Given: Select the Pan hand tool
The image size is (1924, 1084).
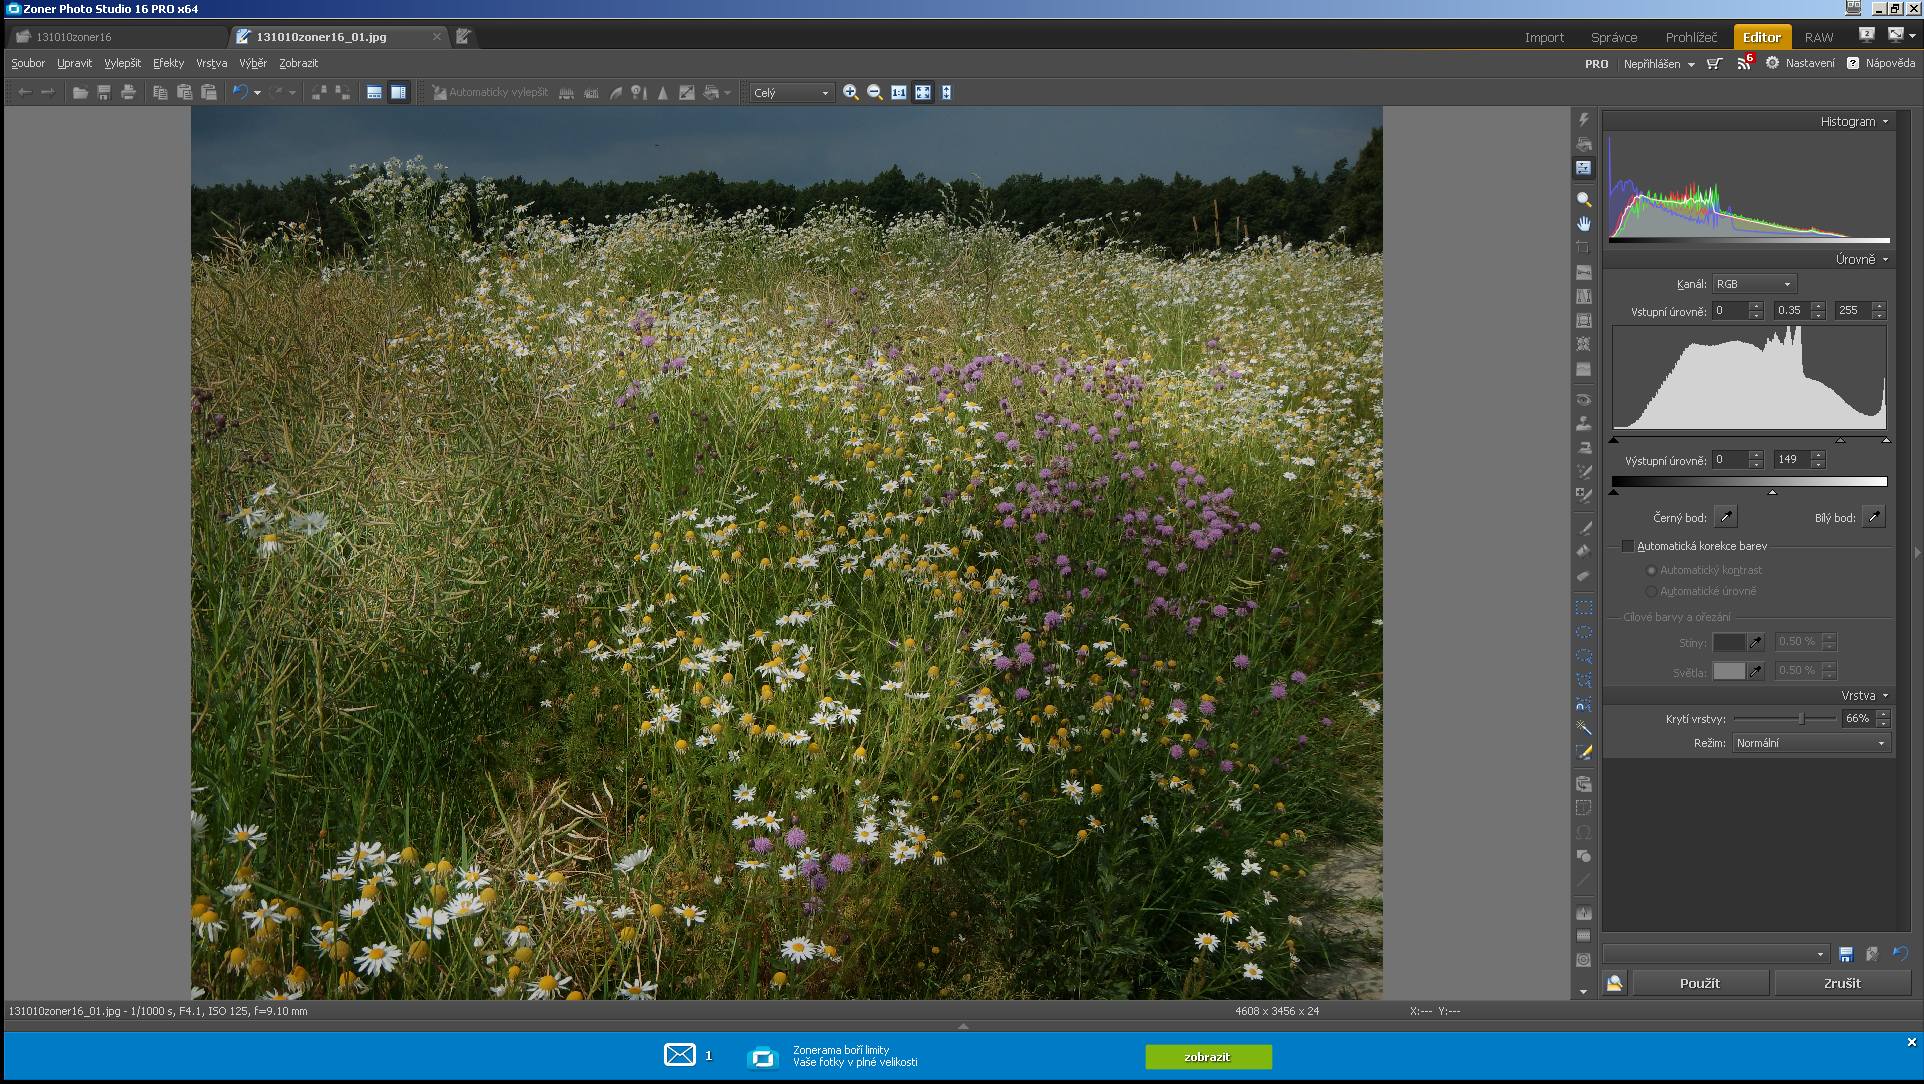Looking at the screenshot, I should pyautogui.click(x=1583, y=223).
